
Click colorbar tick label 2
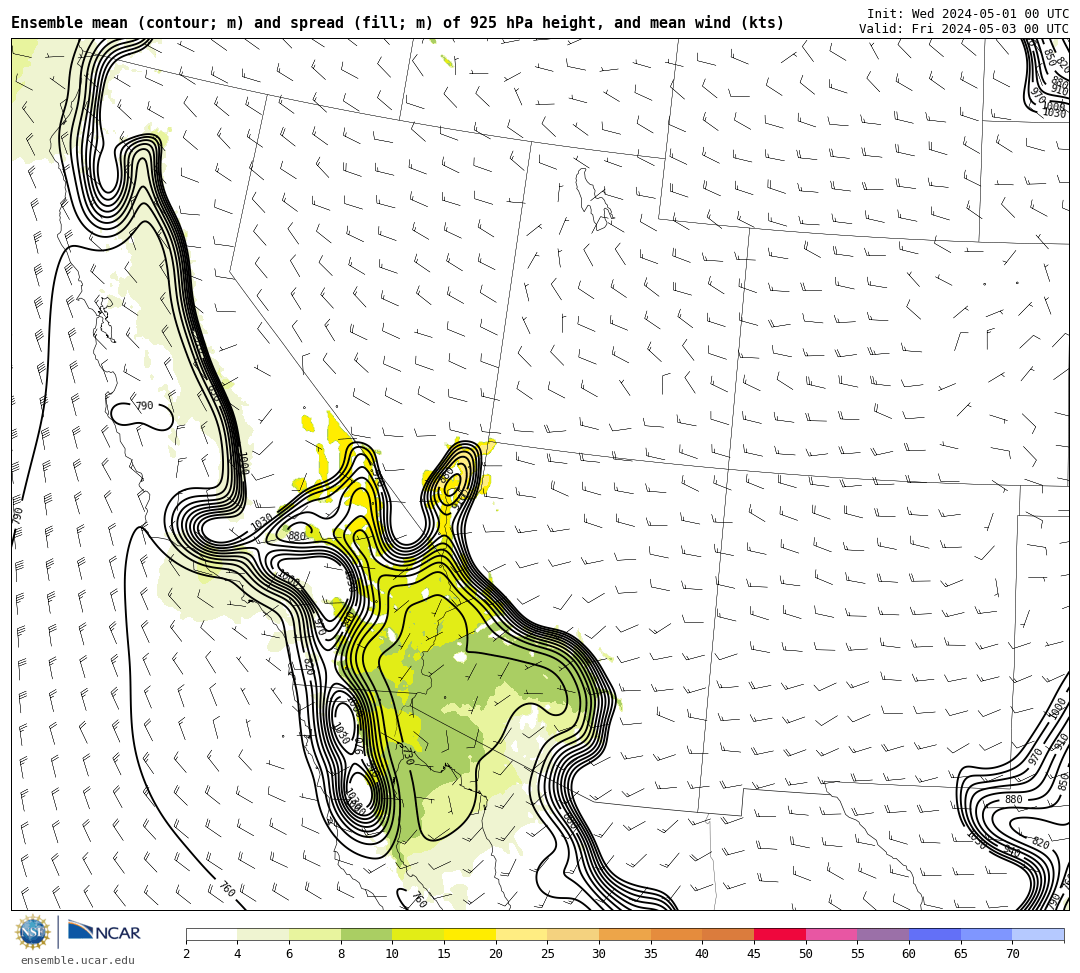click(186, 954)
